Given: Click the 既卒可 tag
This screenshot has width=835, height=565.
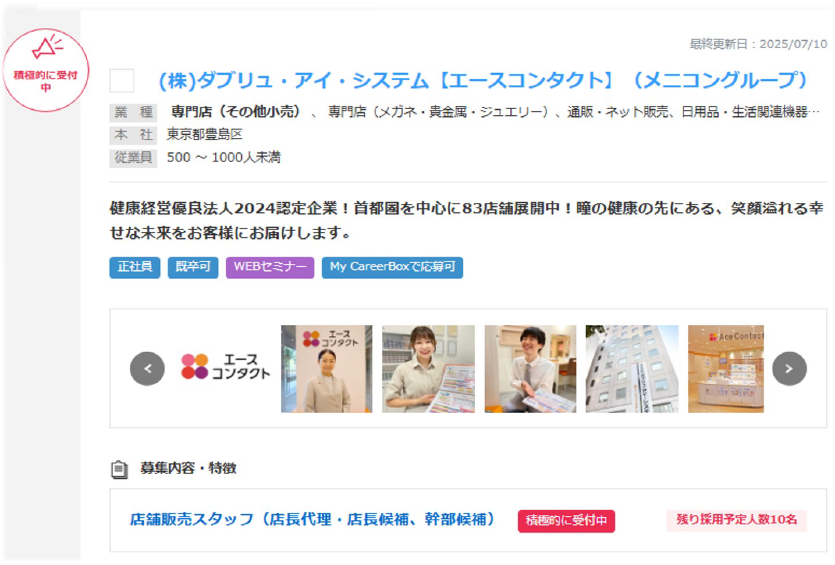Looking at the screenshot, I should [193, 267].
